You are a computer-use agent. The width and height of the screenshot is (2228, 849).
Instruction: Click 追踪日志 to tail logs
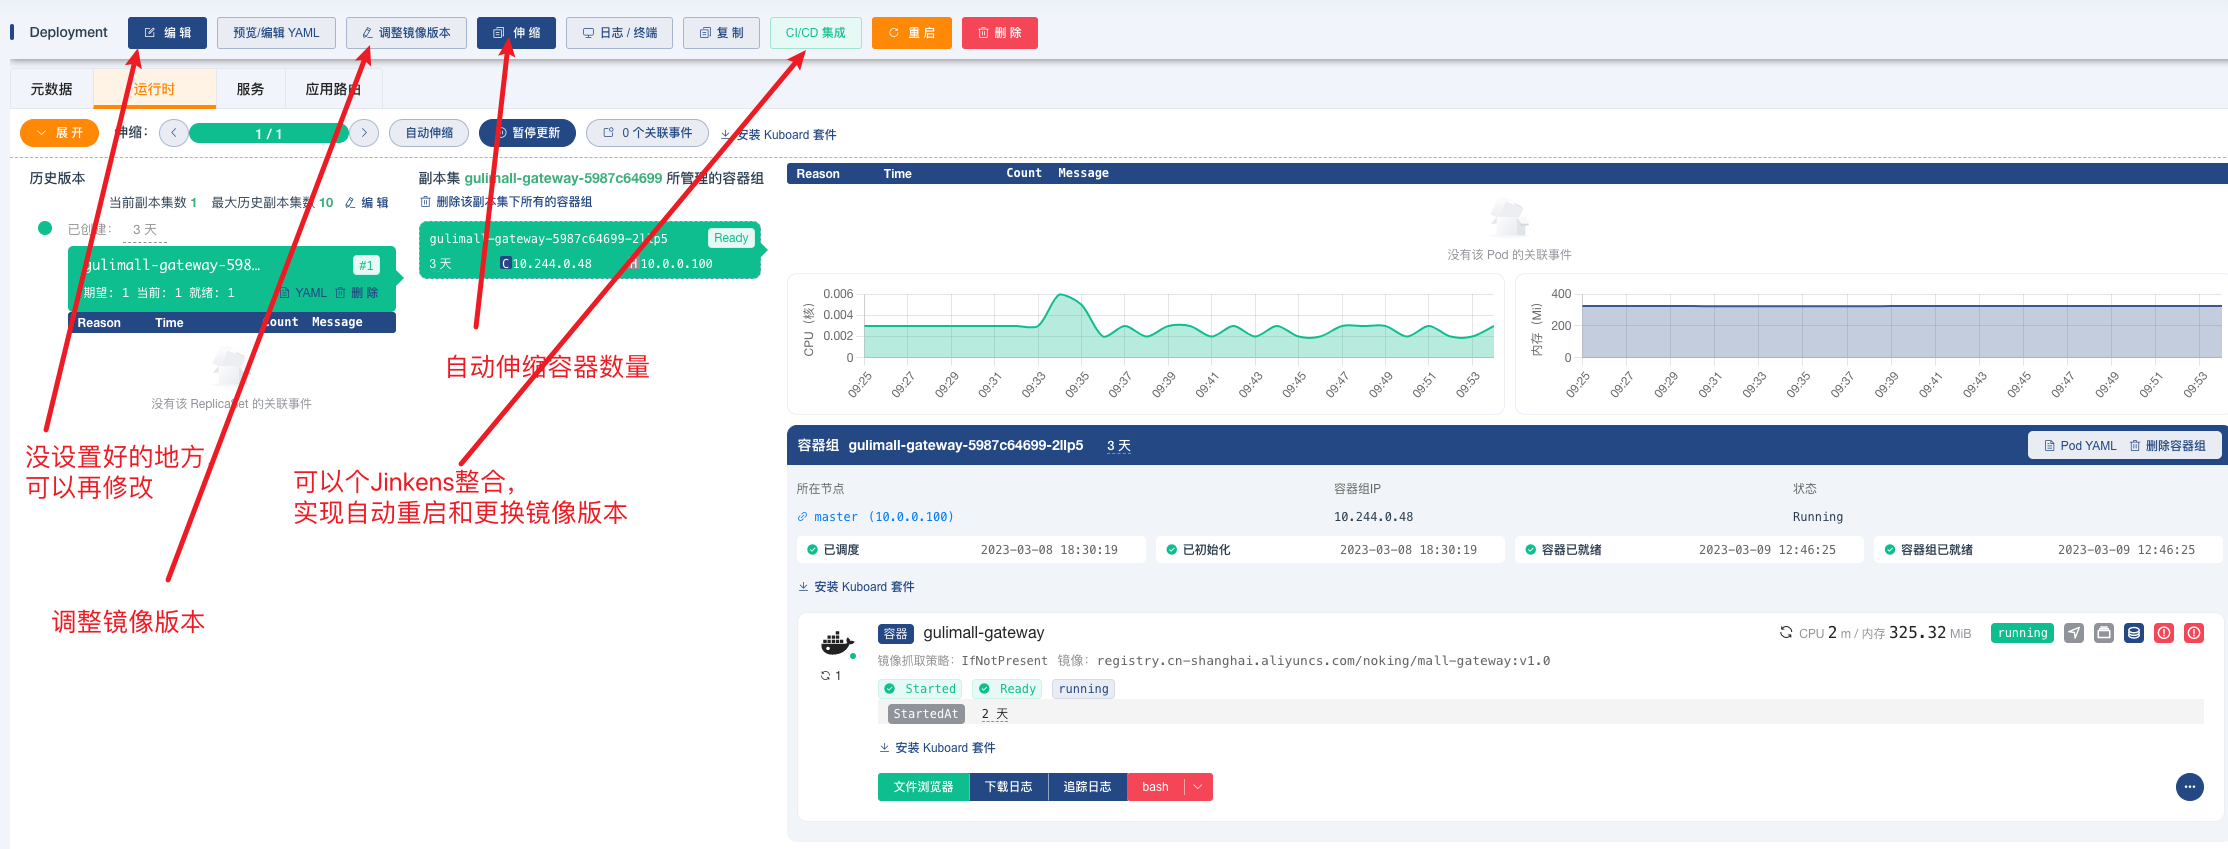1087,787
